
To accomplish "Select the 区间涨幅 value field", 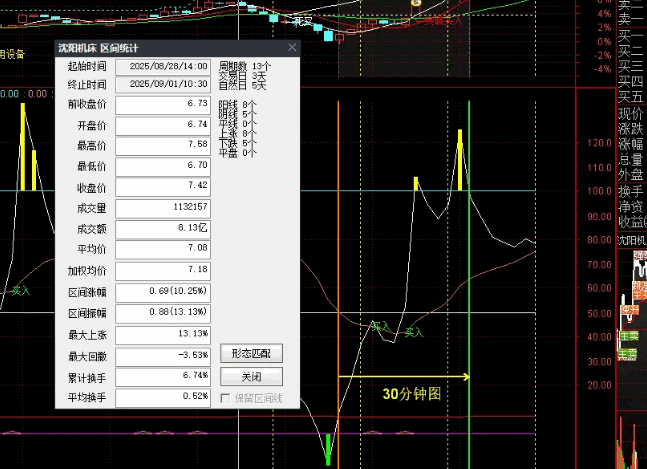I will (163, 291).
